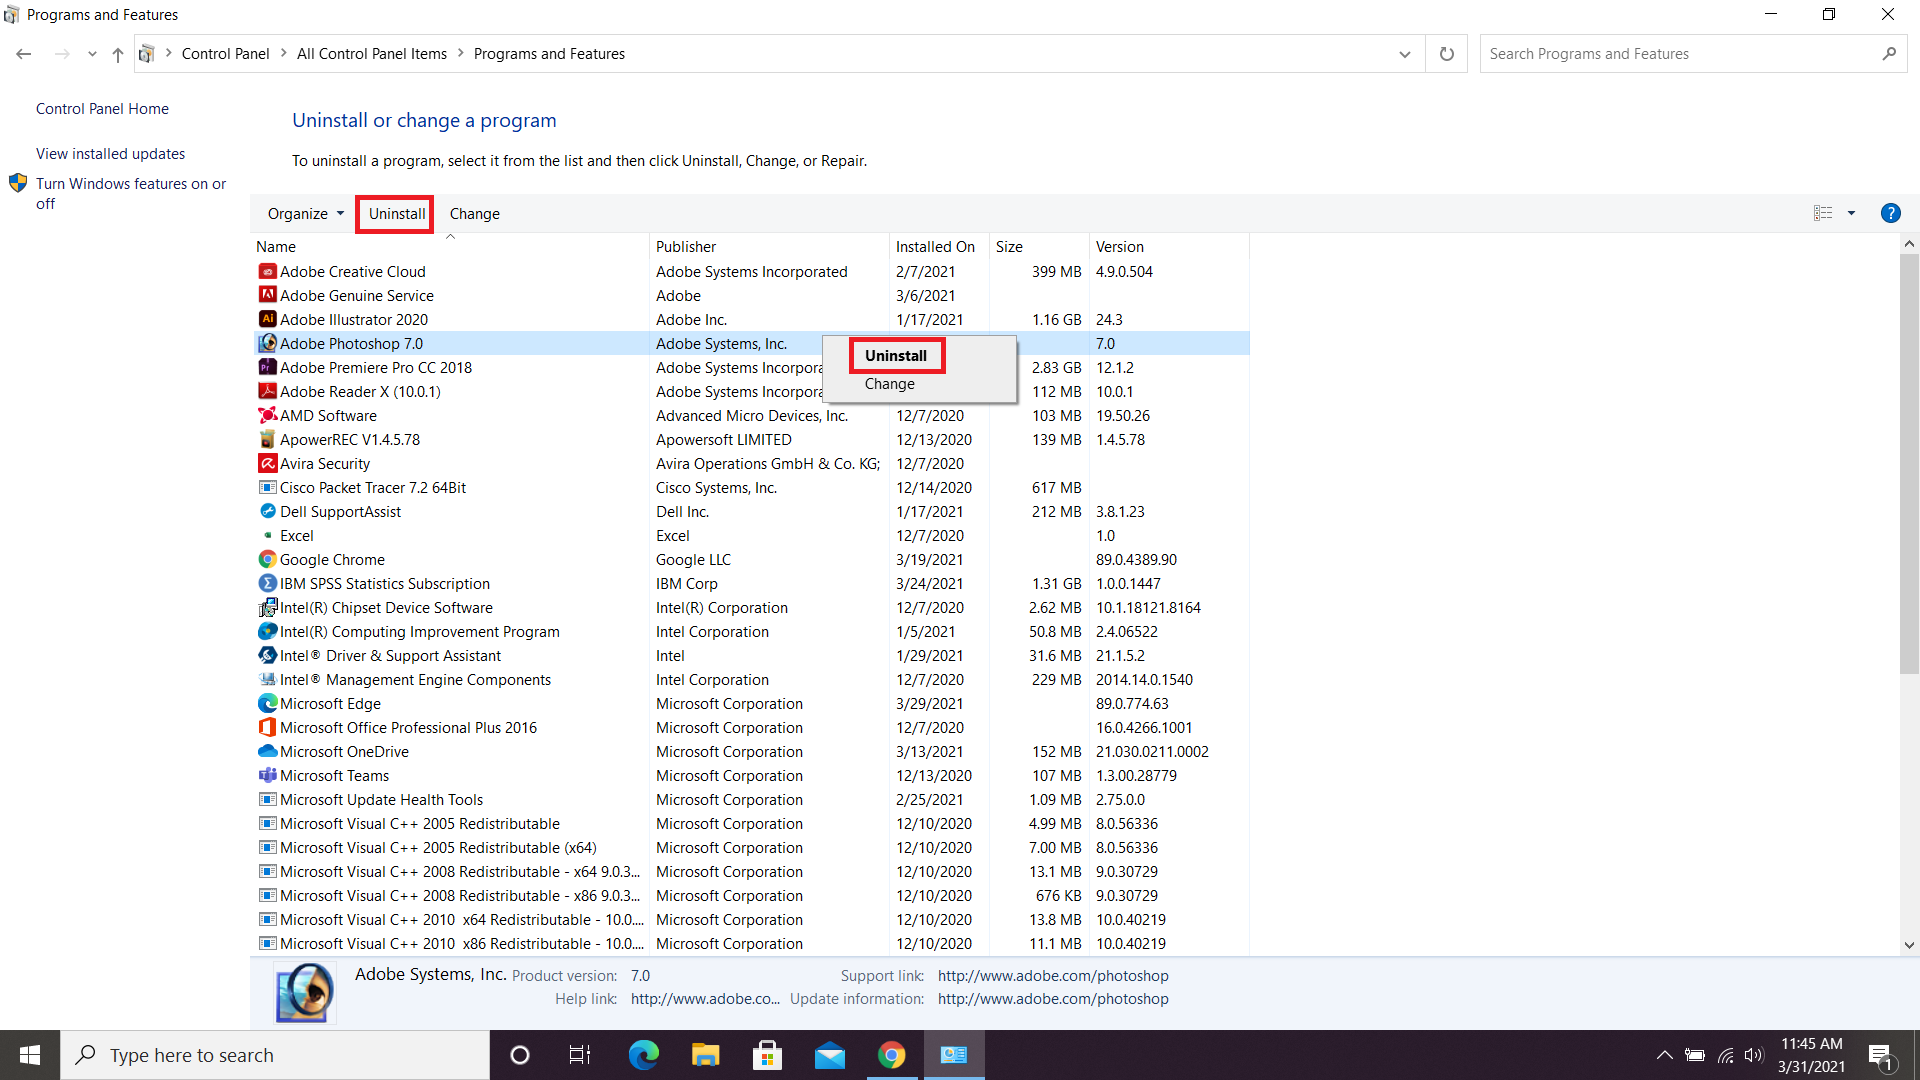Click the Change button in context menu

tap(889, 384)
